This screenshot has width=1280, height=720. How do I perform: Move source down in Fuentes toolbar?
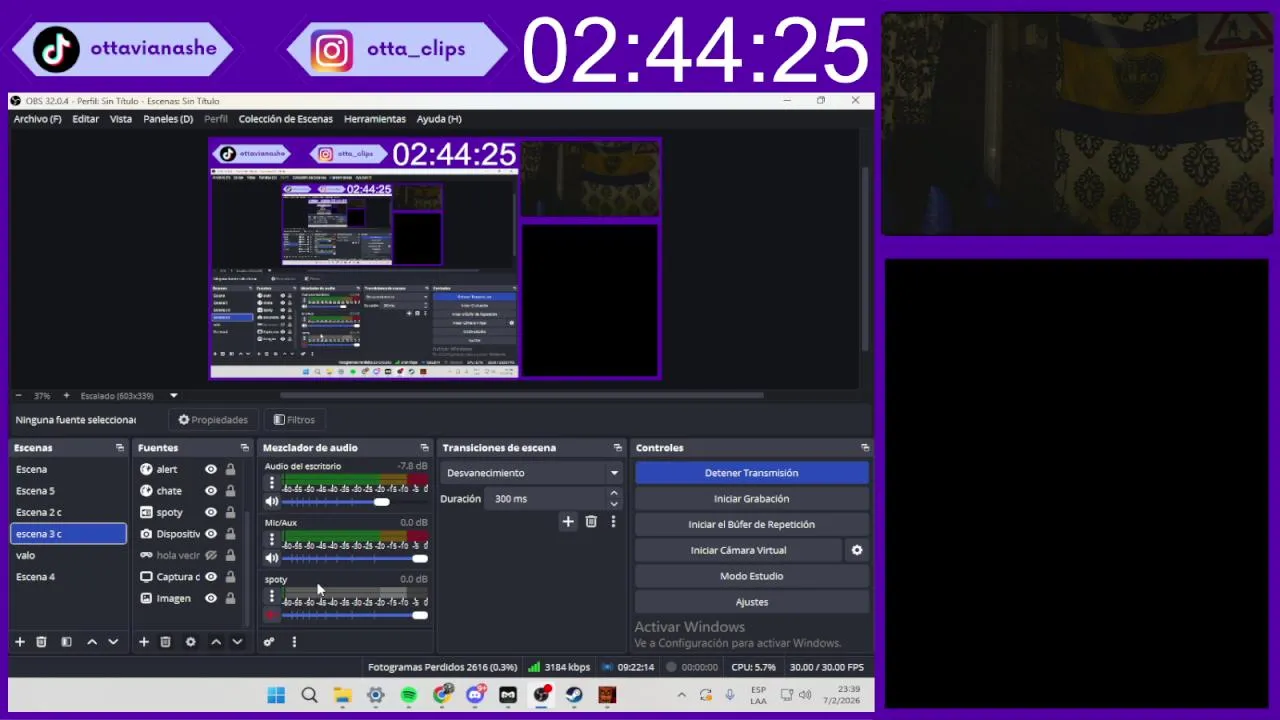[x=237, y=642]
